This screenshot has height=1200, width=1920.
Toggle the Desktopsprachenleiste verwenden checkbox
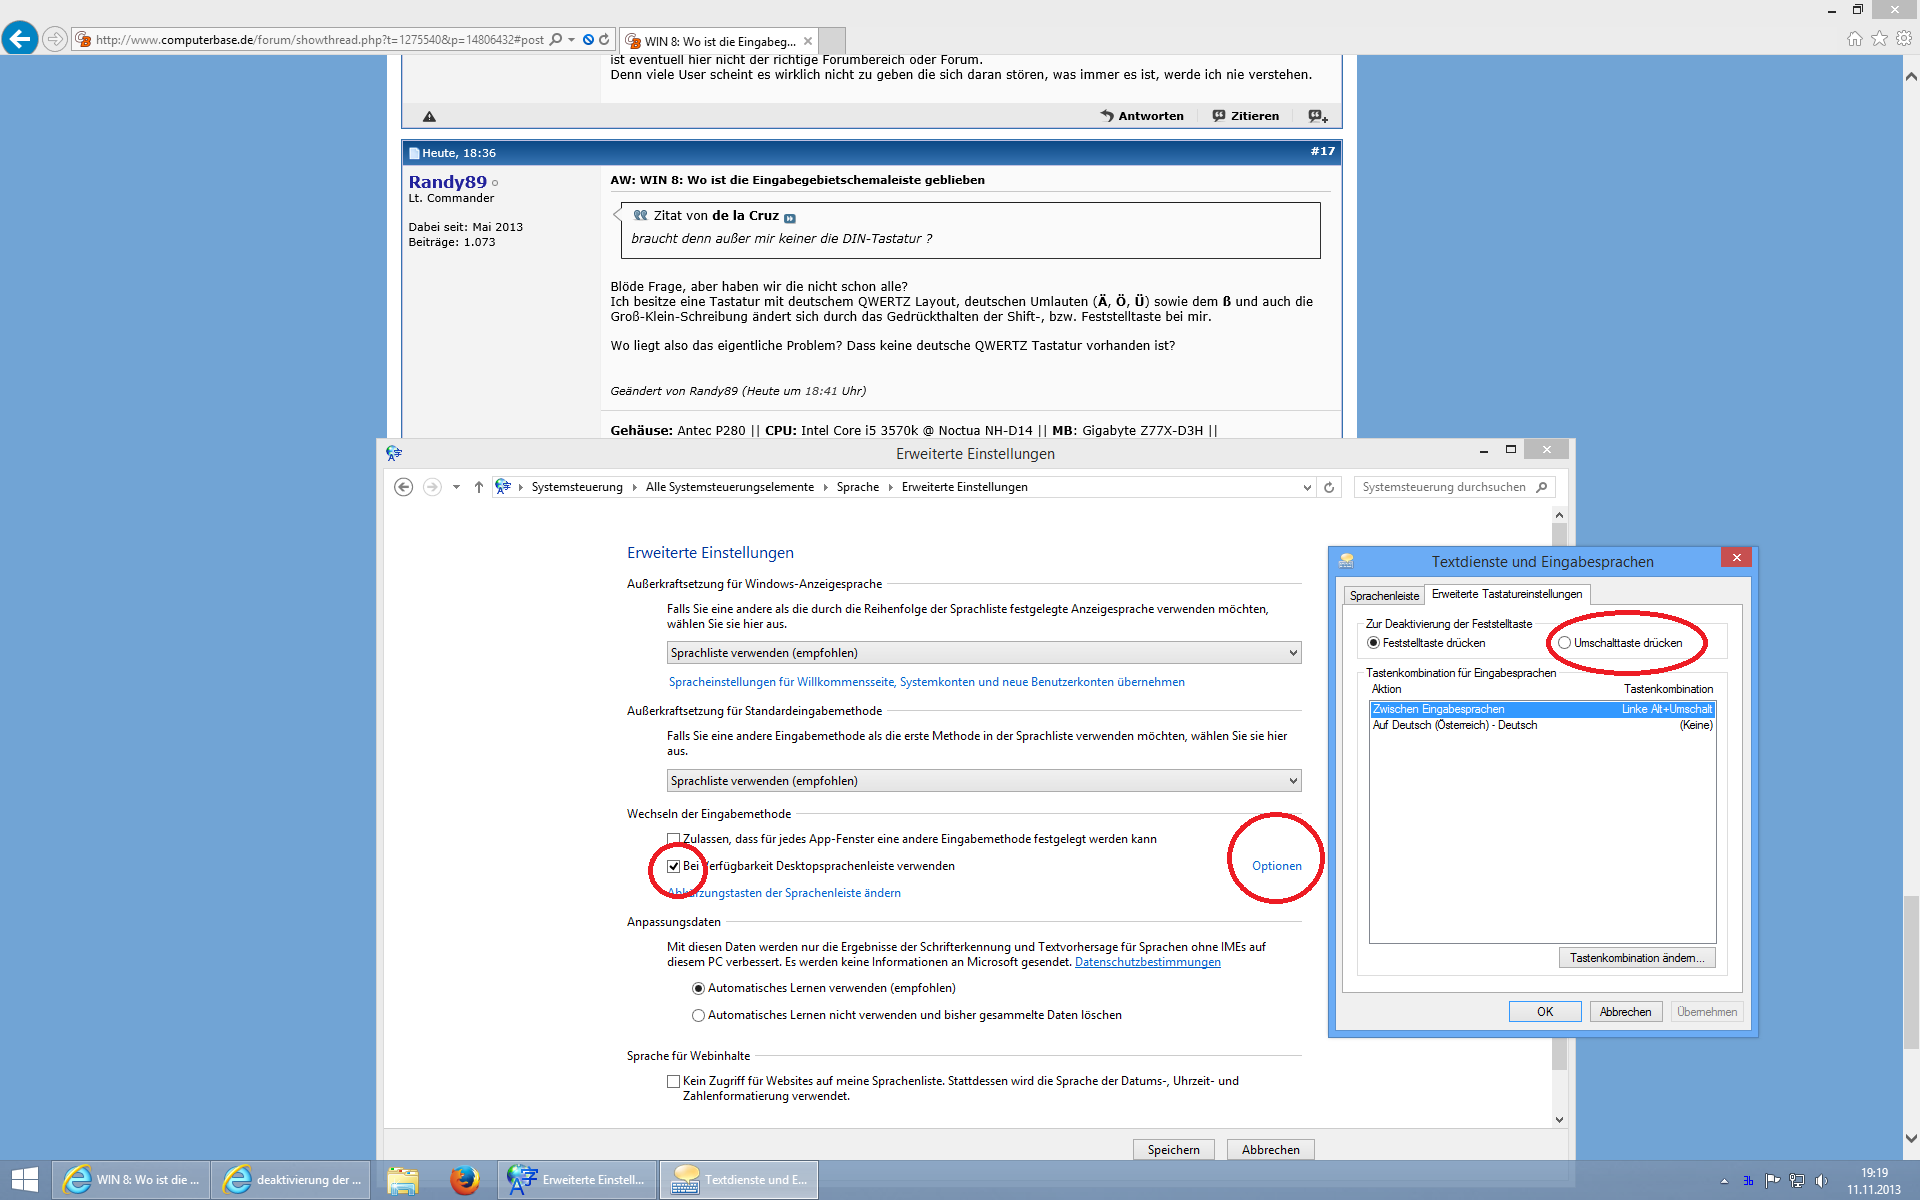[674, 866]
